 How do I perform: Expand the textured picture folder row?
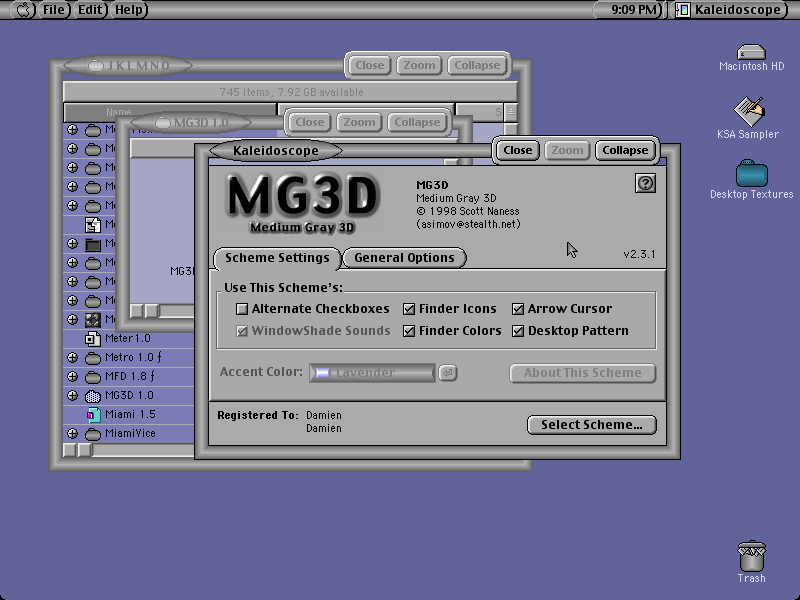point(72,319)
